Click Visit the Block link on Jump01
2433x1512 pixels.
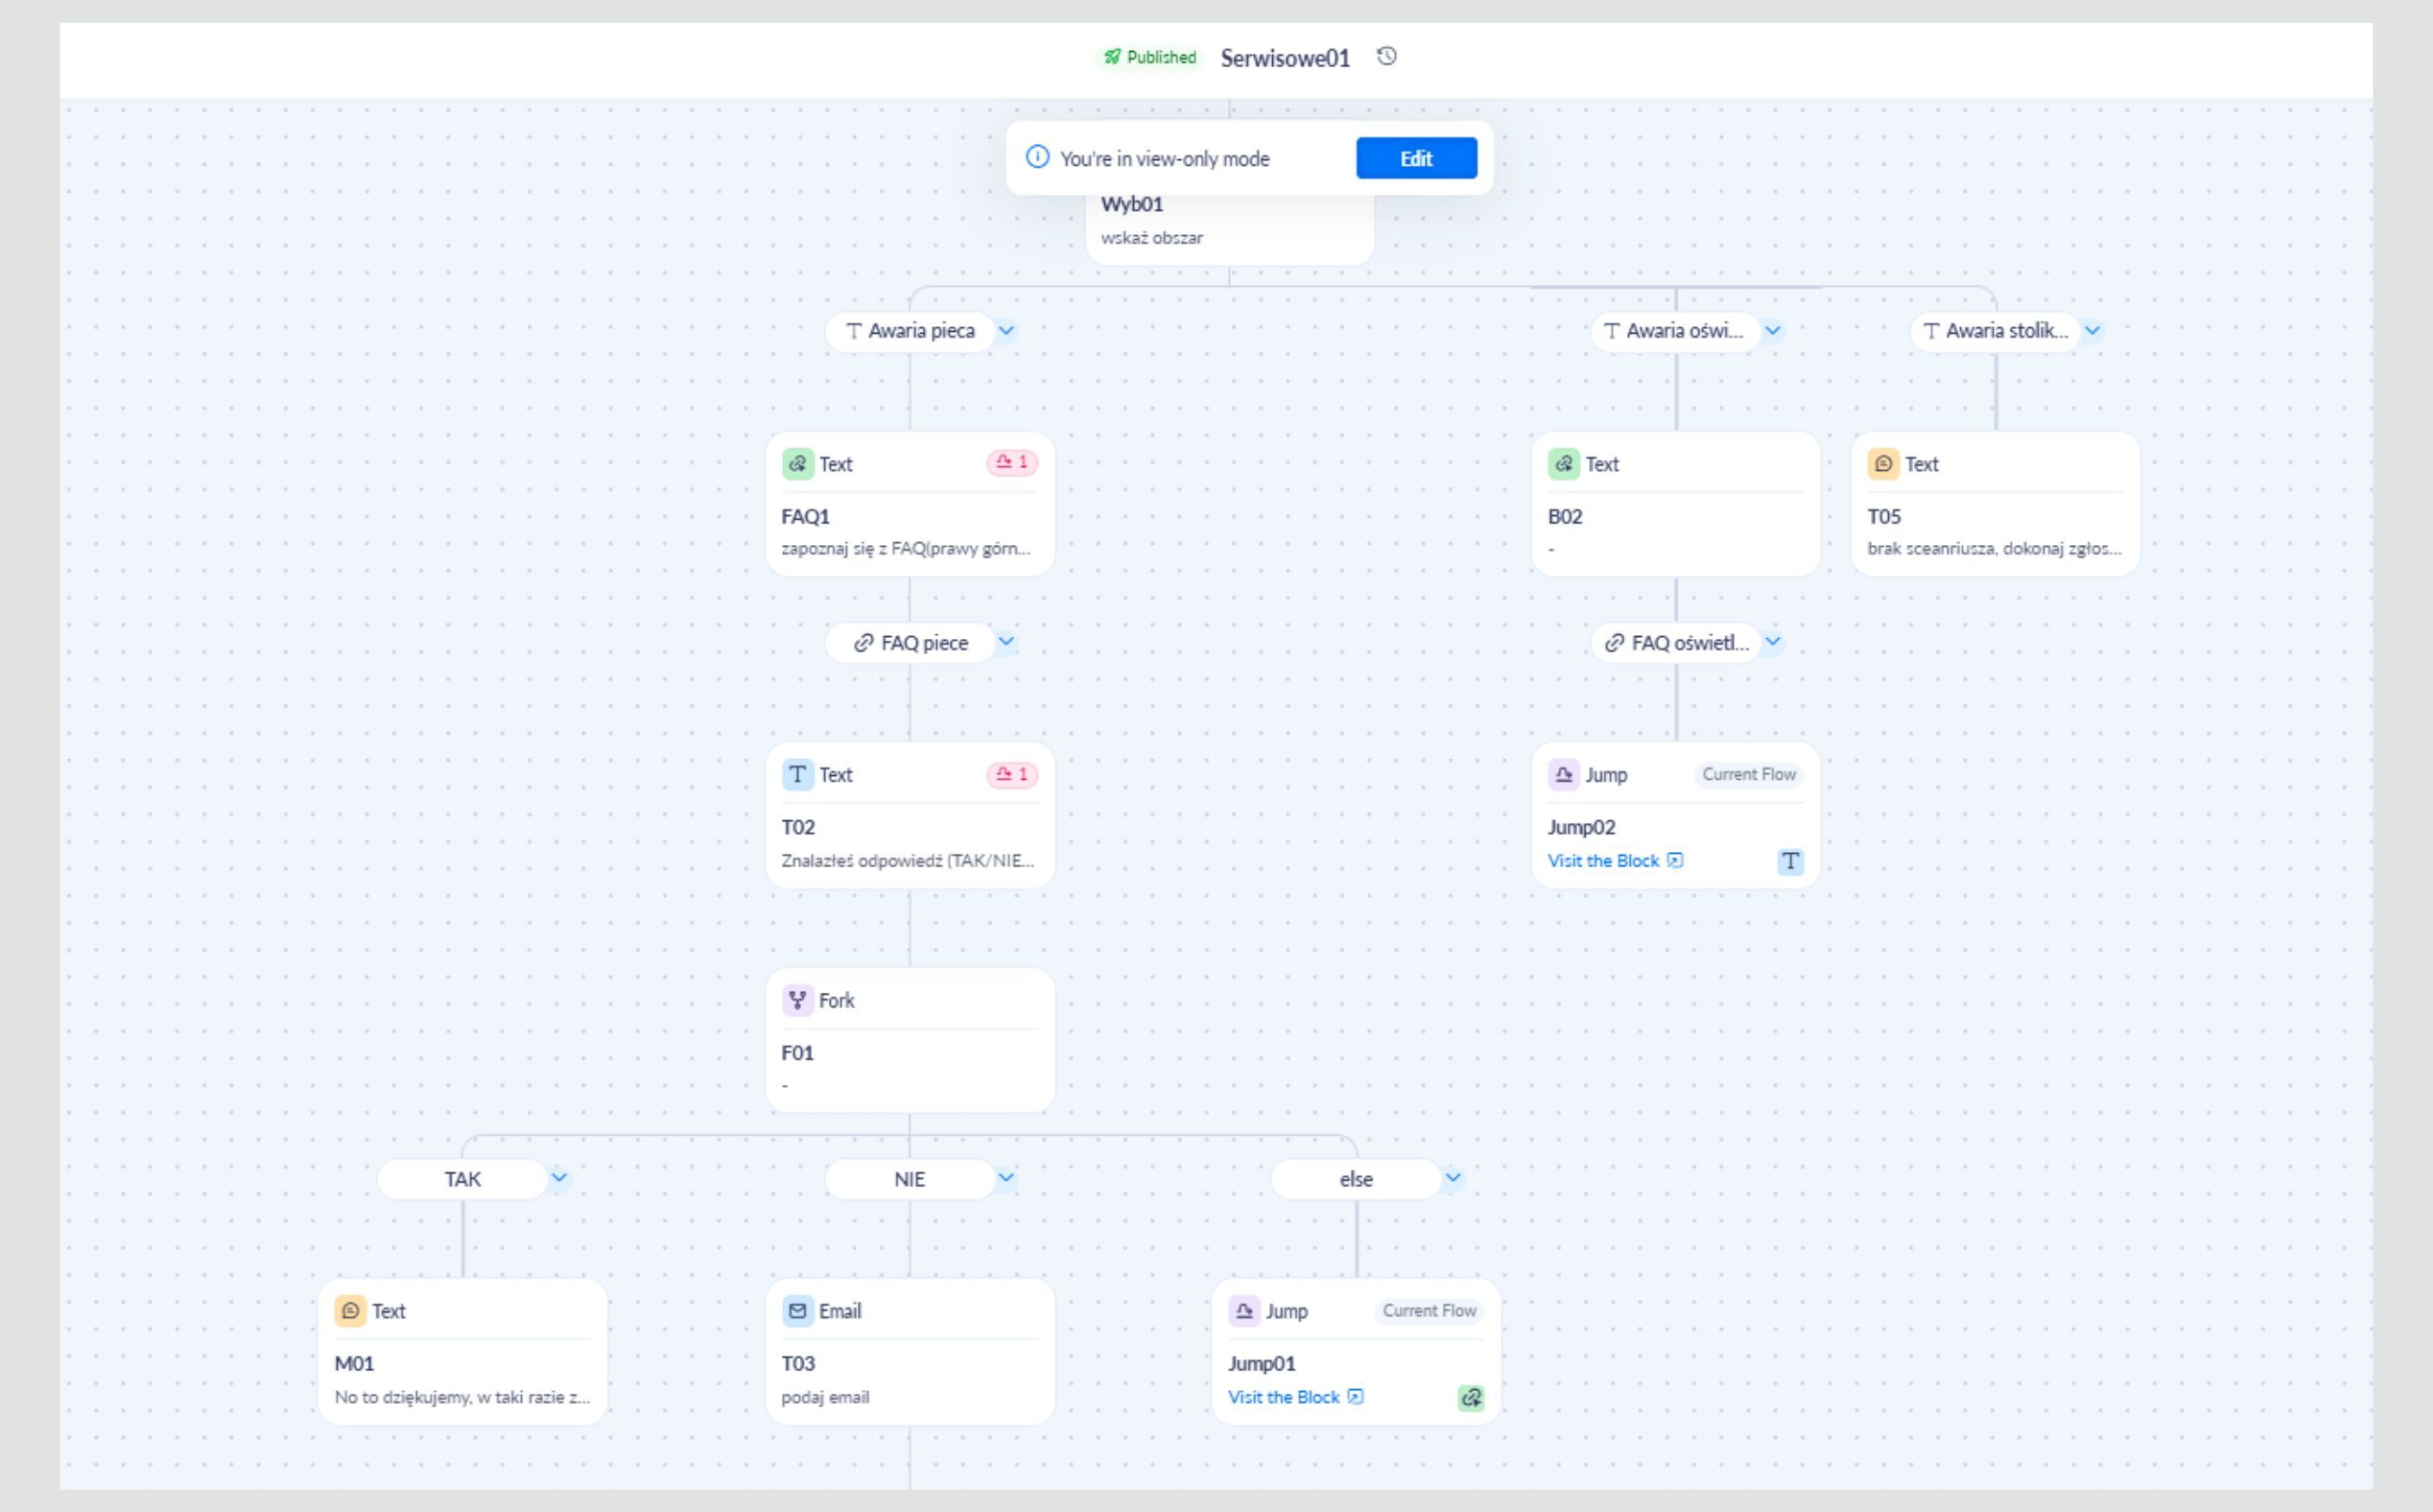click(1284, 1397)
